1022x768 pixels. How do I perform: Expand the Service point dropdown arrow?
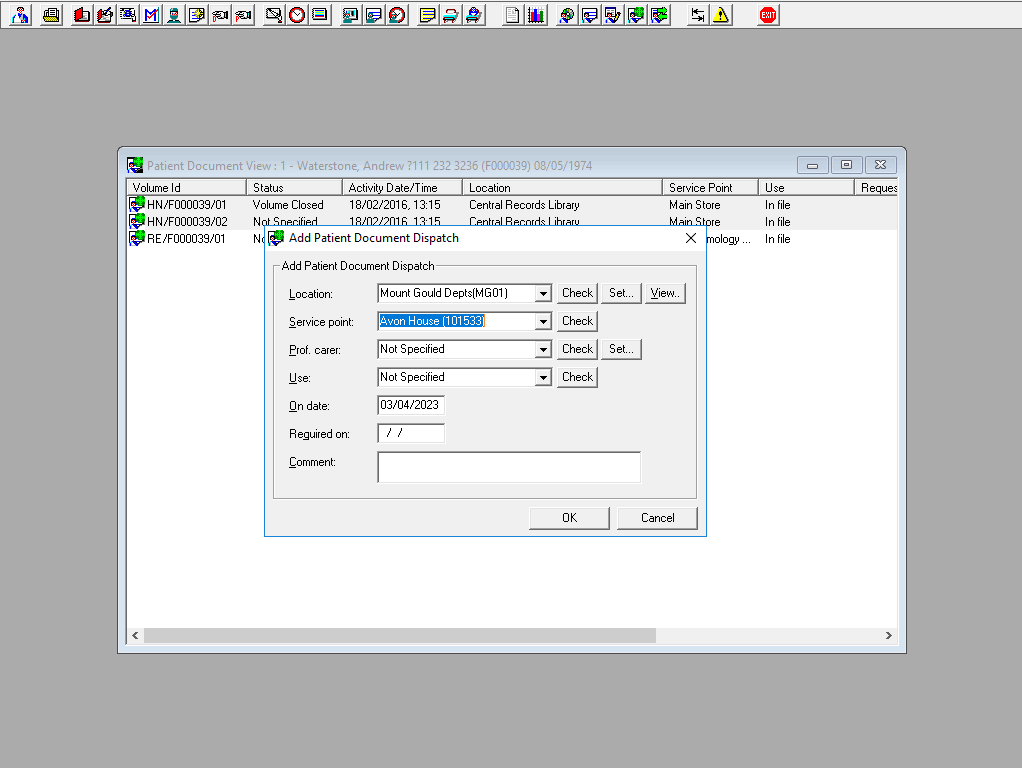pos(543,321)
